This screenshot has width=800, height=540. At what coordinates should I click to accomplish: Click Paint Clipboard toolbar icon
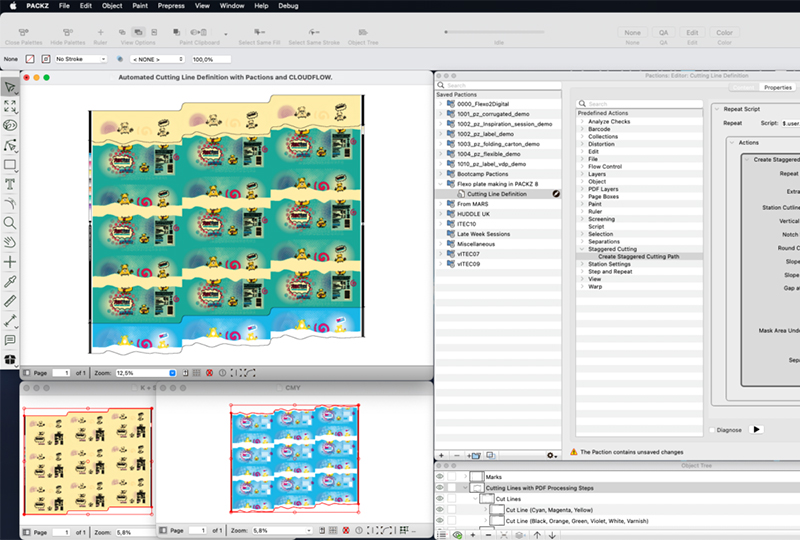pyautogui.click(x=199, y=33)
